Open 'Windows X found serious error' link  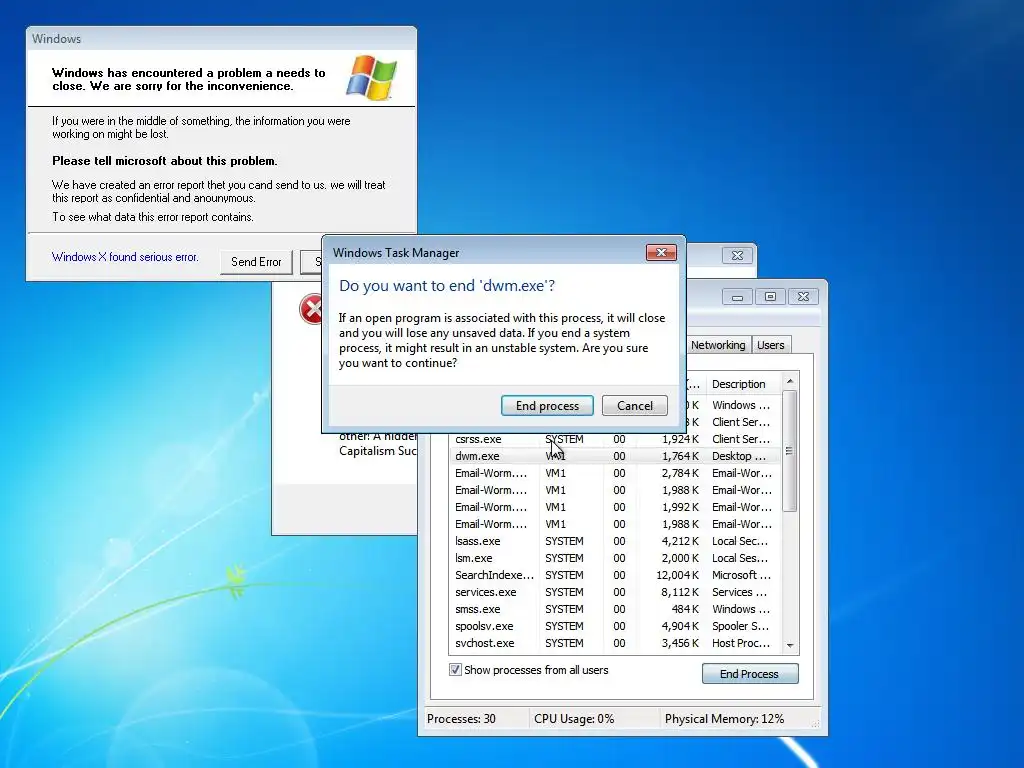tap(125, 257)
